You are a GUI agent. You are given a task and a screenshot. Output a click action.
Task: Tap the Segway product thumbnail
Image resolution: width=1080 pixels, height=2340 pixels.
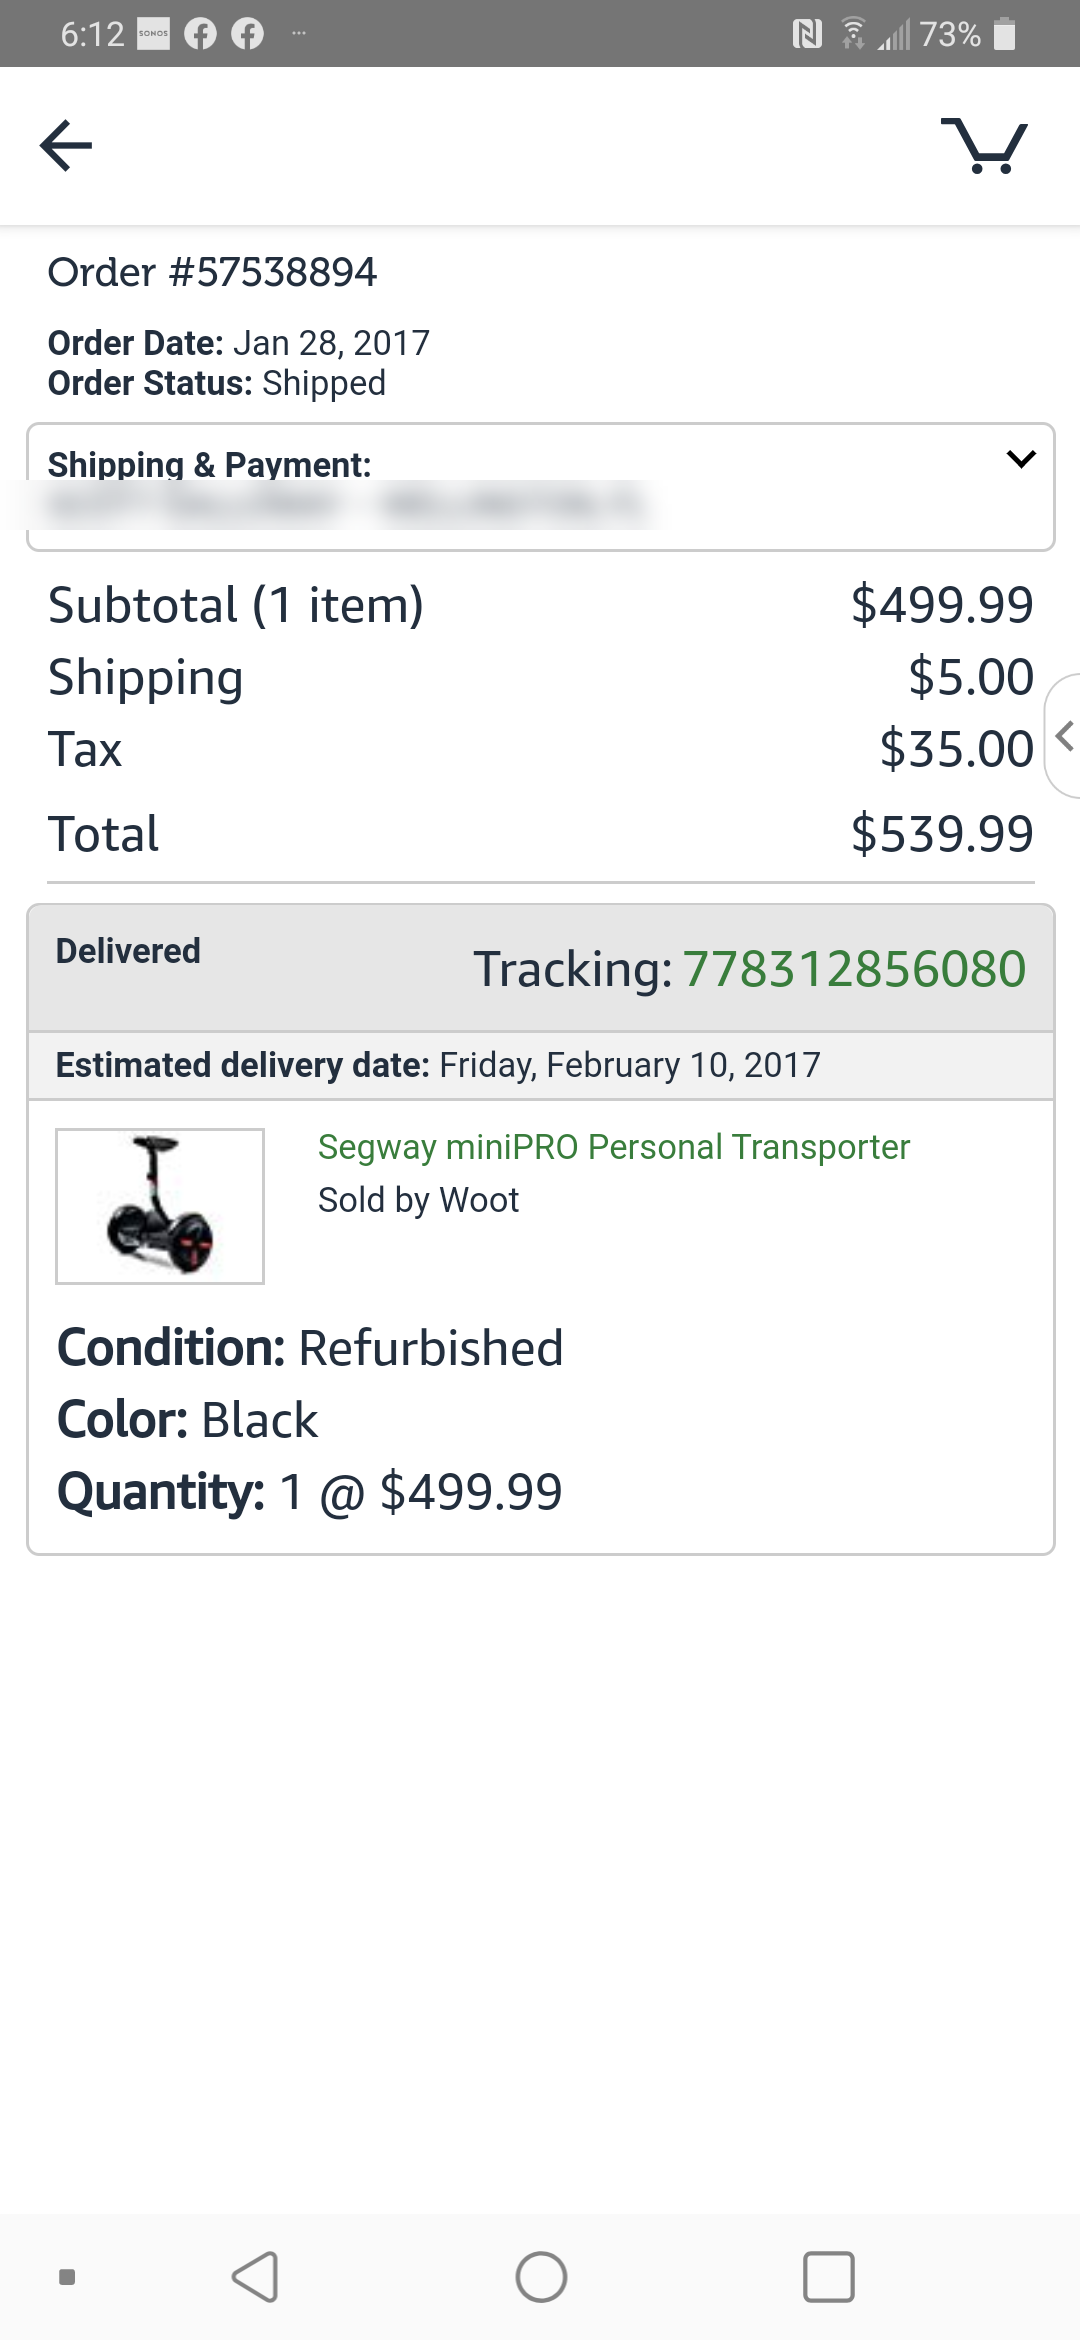coord(160,1206)
